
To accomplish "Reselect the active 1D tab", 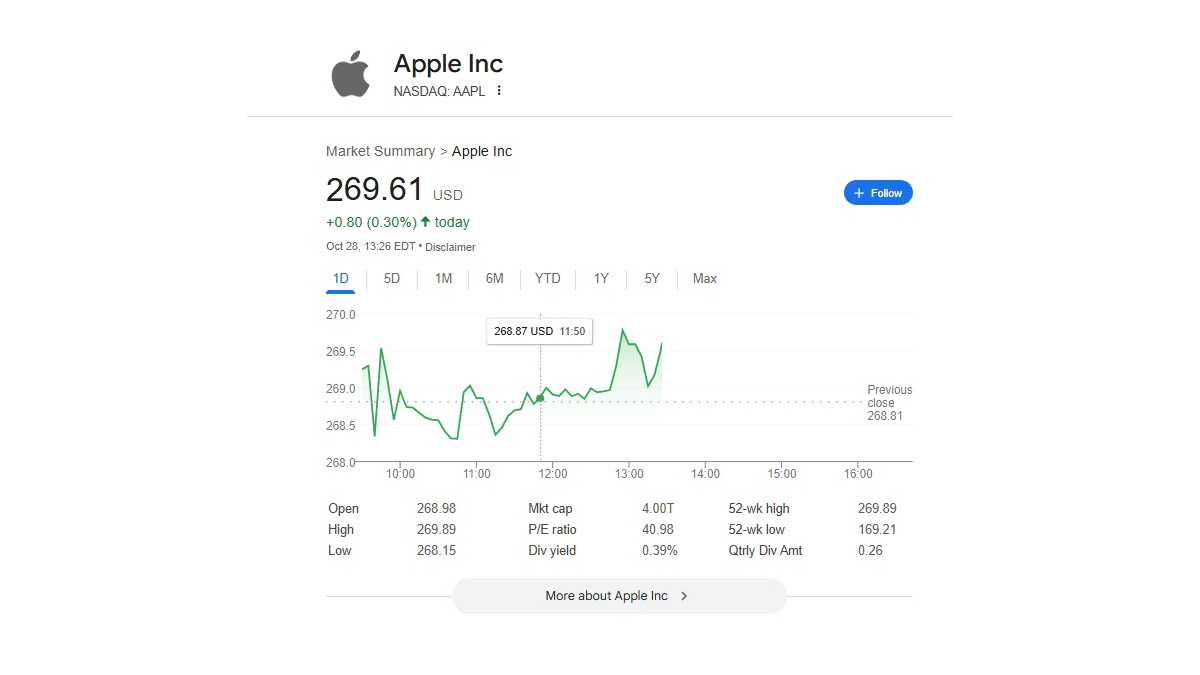I will click(340, 278).
